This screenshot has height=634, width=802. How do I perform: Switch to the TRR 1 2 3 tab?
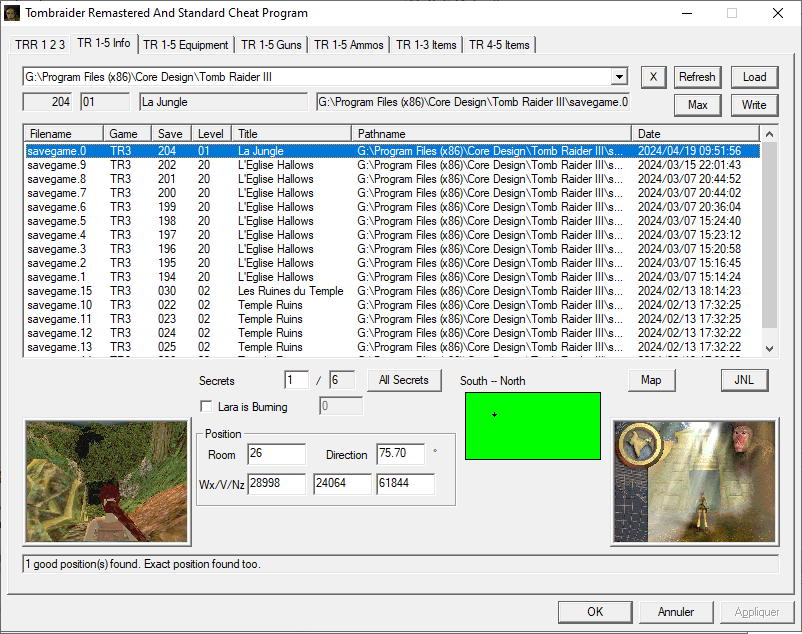[40, 45]
